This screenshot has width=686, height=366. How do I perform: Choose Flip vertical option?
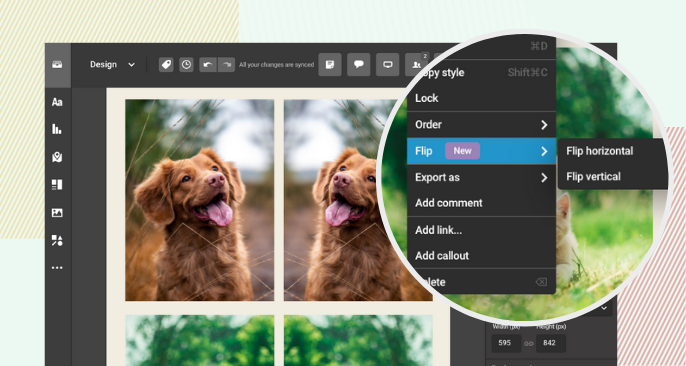coord(593,177)
